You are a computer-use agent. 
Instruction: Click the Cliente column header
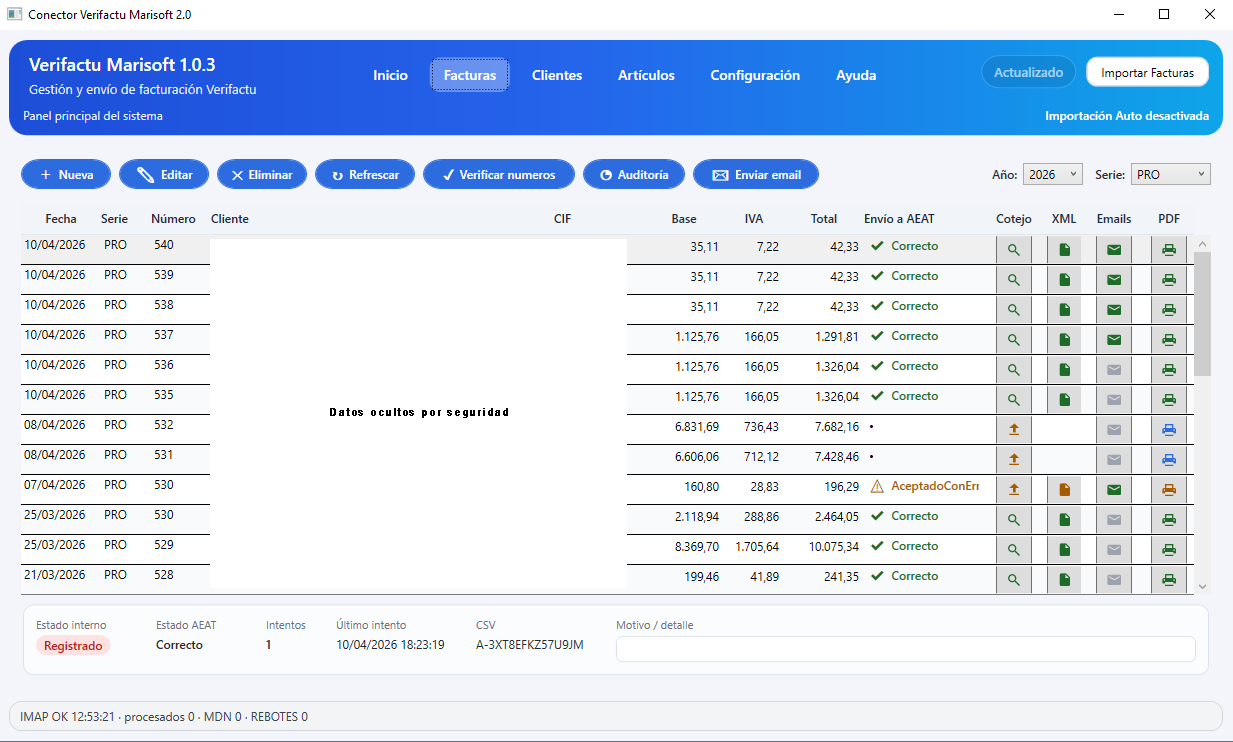230,219
